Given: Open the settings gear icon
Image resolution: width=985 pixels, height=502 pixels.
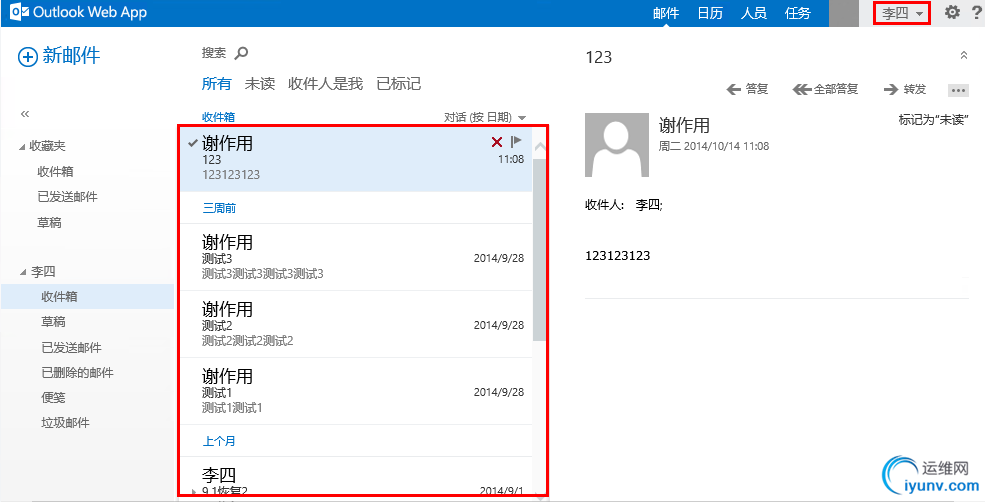Looking at the screenshot, I should coord(952,12).
